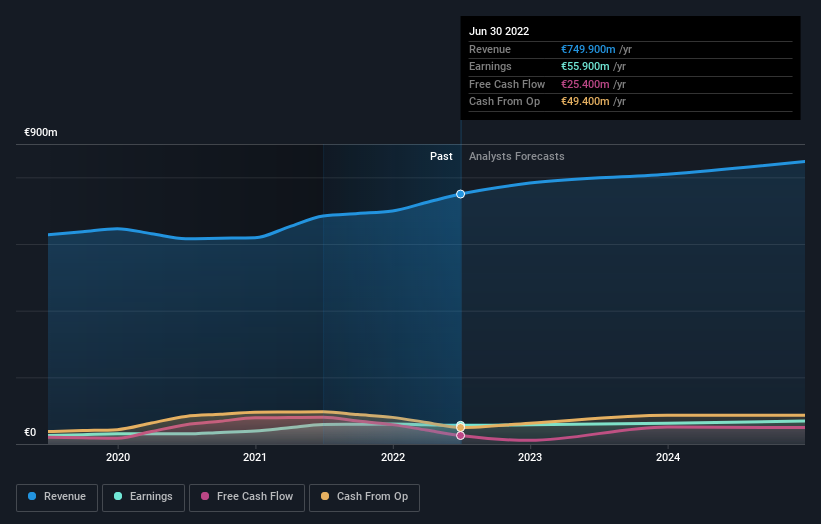Click the 'Analysts Forecasts' label
This screenshot has height=524, width=821.
click(517, 156)
